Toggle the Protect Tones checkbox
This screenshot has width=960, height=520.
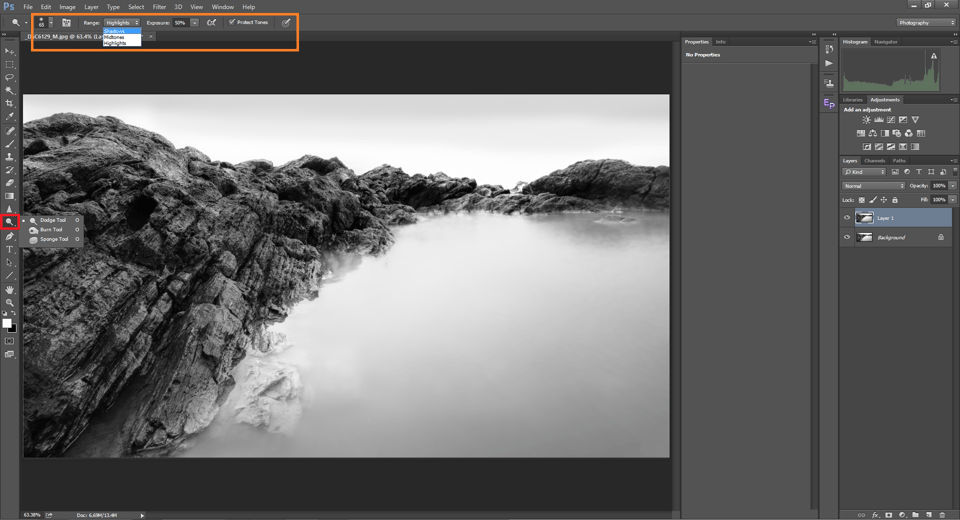232,22
